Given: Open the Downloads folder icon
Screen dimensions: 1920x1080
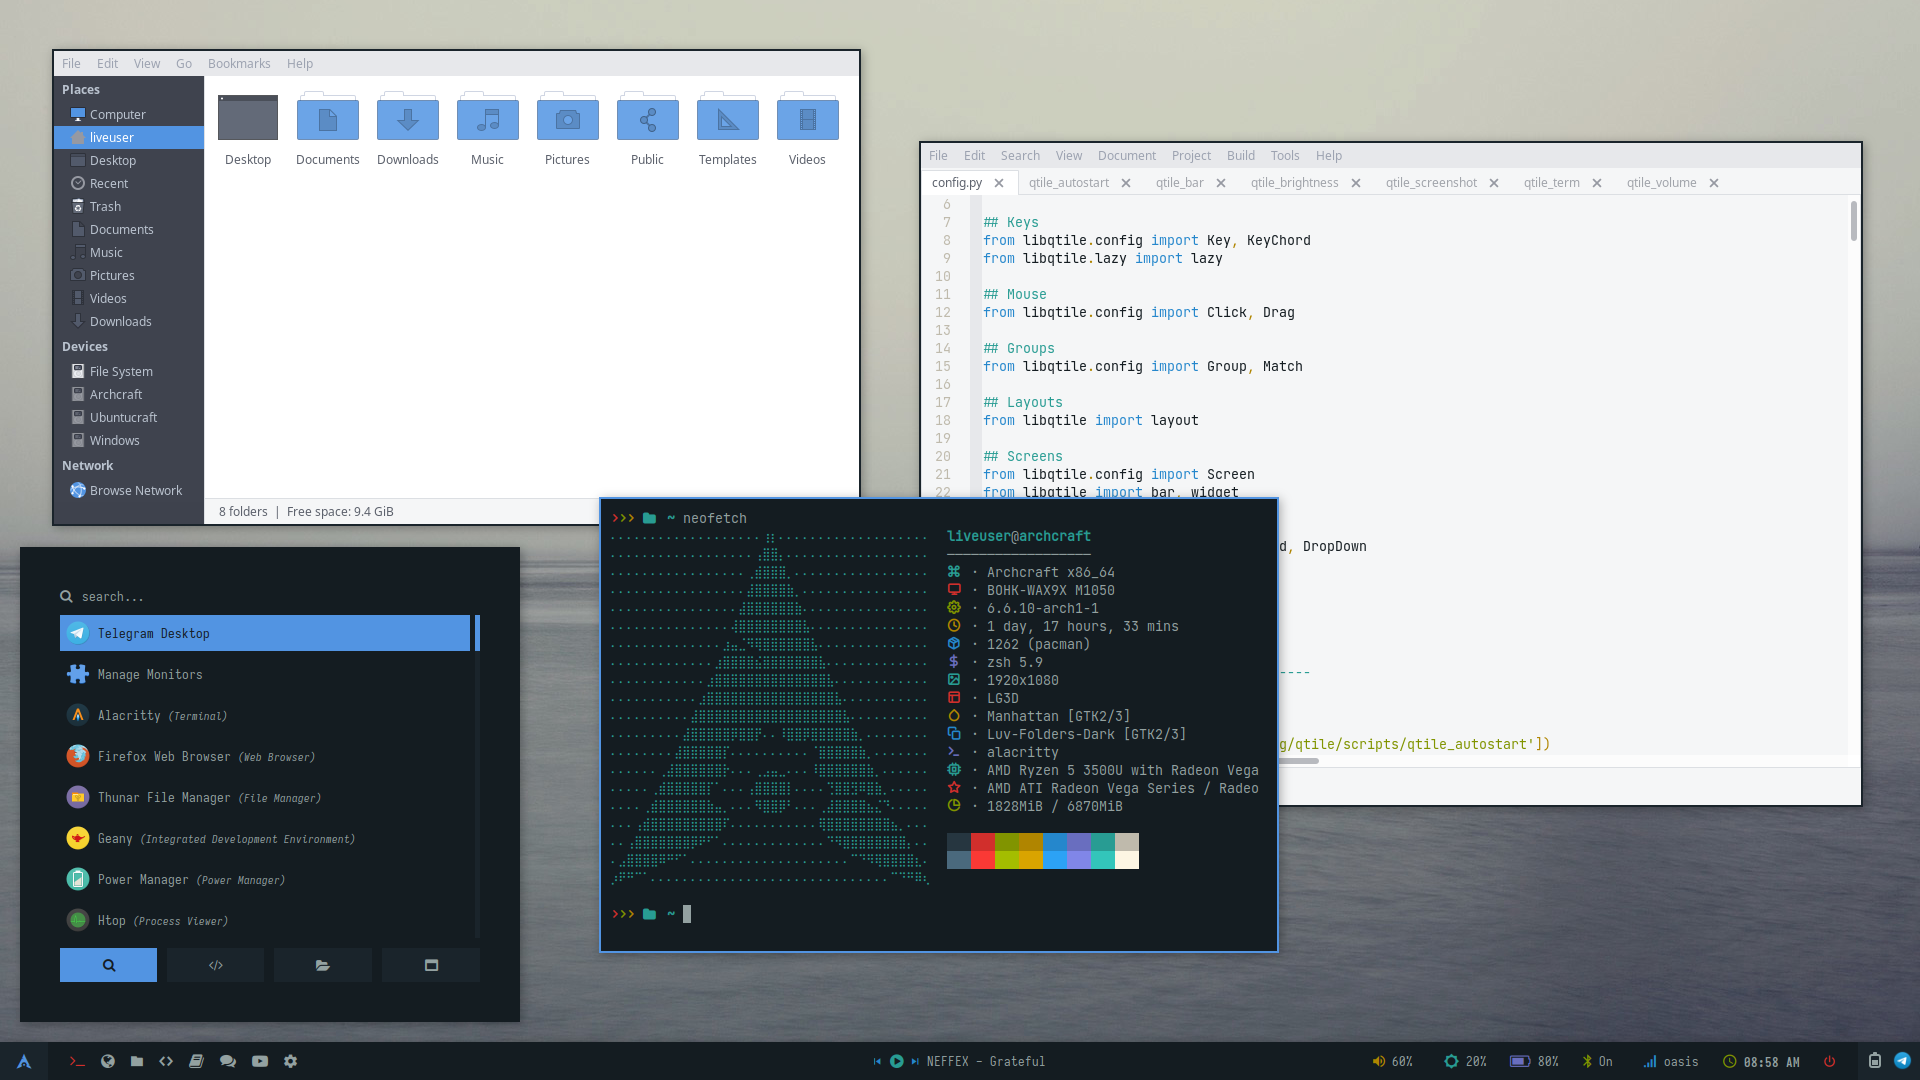Looking at the screenshot, I should [x=407, y=121].
